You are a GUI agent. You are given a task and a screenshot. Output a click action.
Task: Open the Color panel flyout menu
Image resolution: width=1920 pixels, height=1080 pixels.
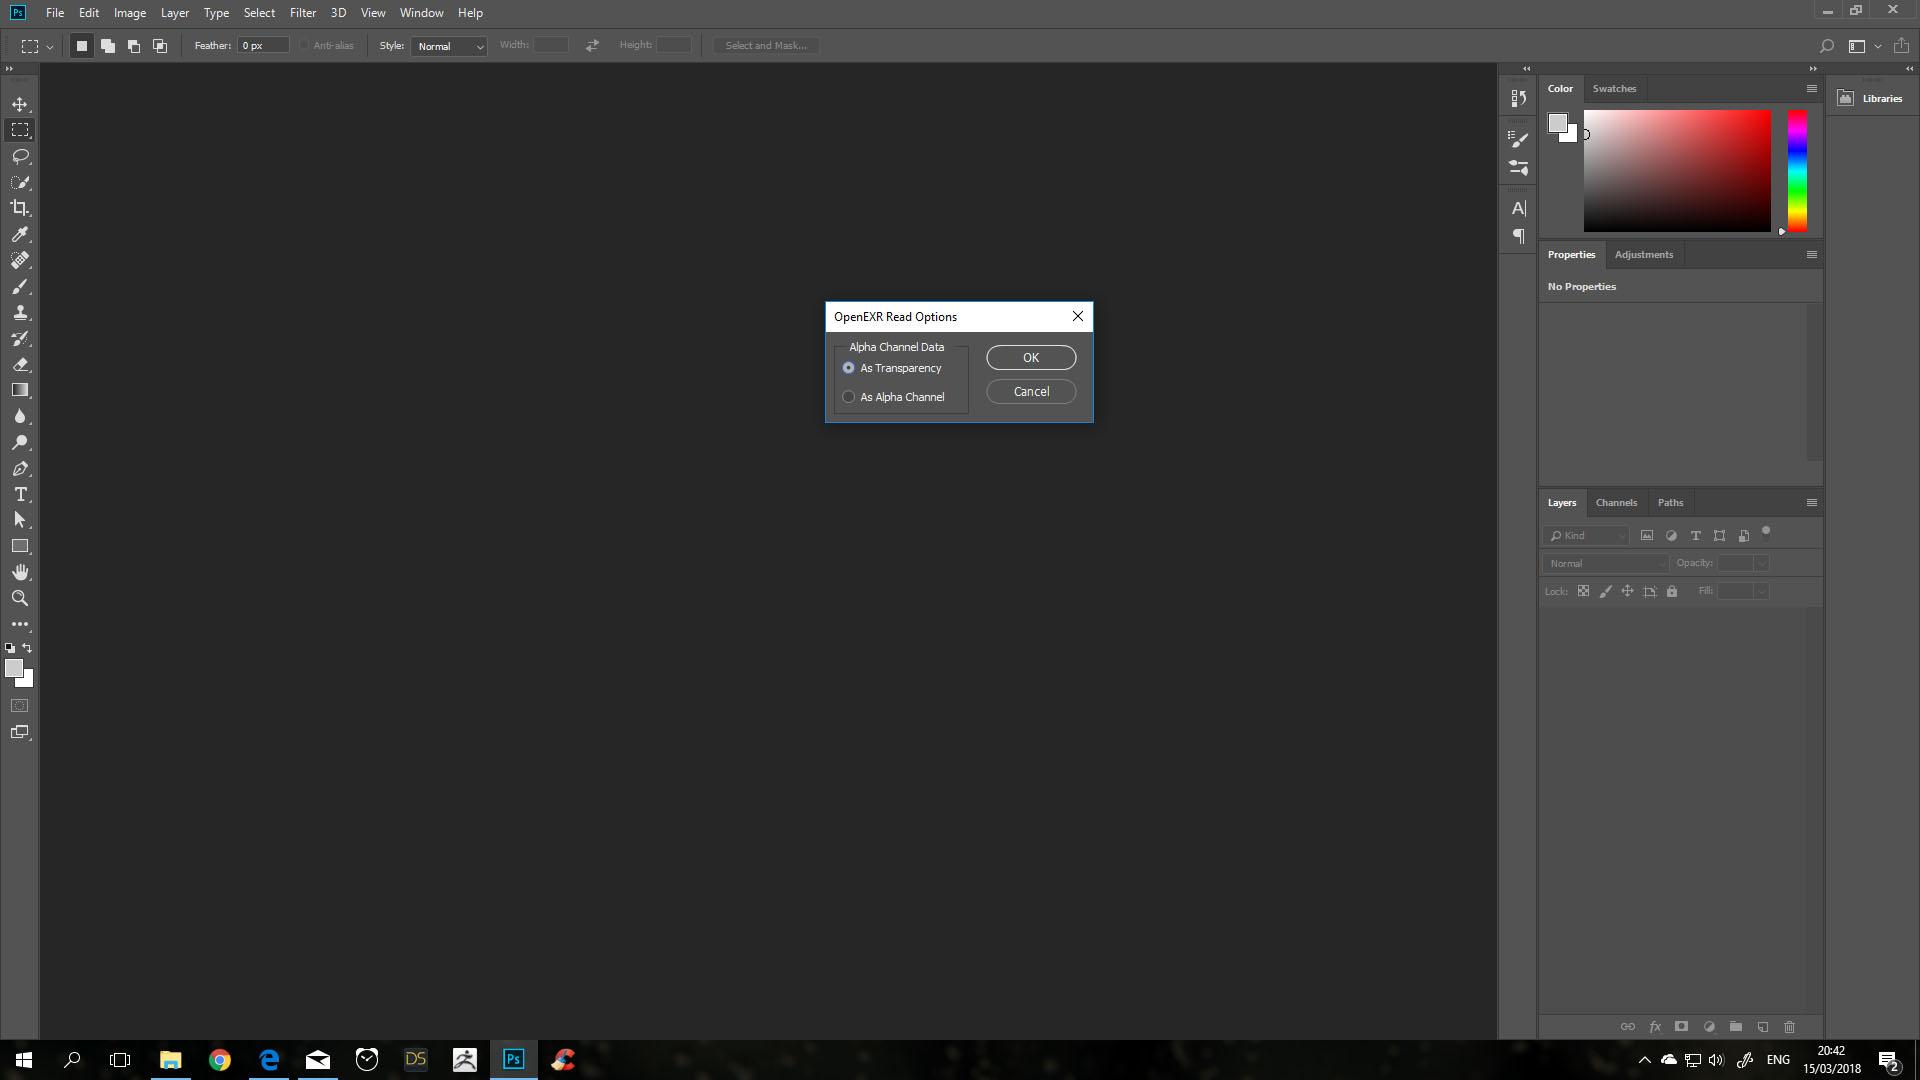coord(1811,88)
